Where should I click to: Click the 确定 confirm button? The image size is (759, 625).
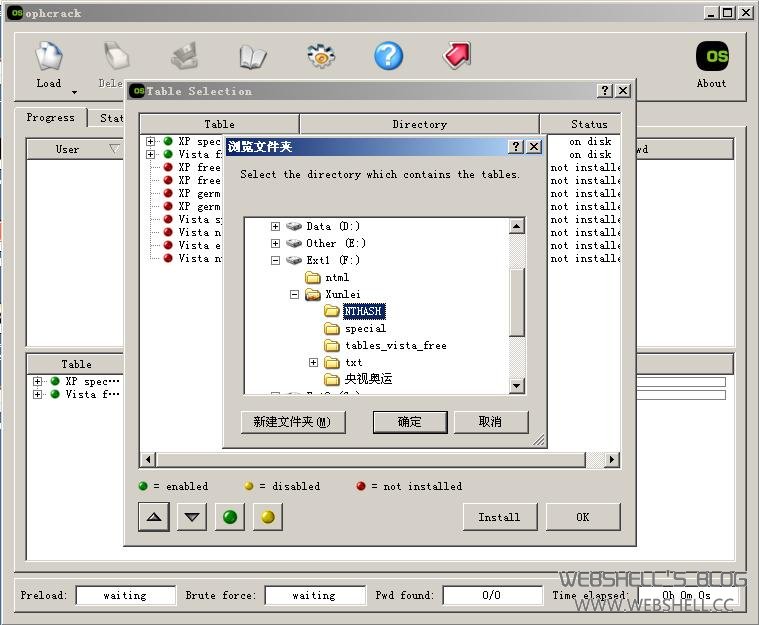coord(410,422)
